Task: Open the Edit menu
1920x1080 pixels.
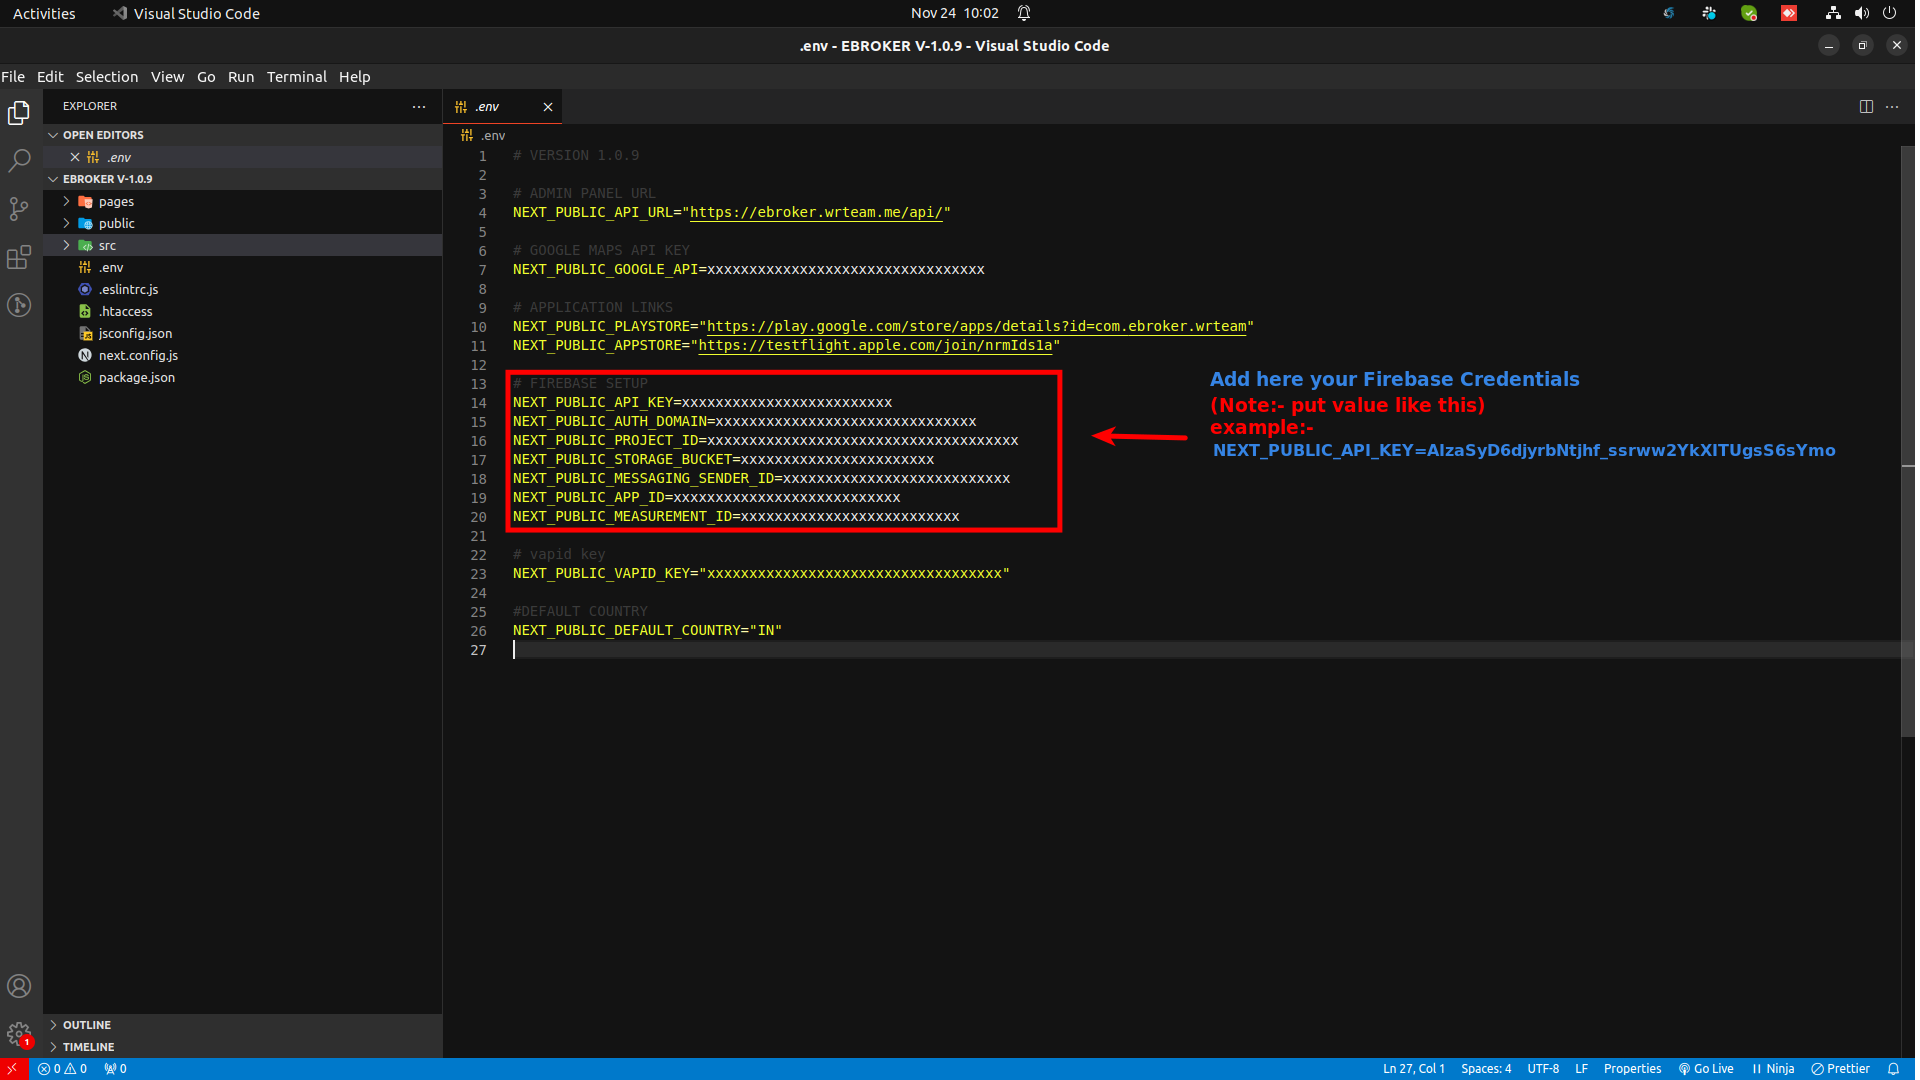Action: 50,77
